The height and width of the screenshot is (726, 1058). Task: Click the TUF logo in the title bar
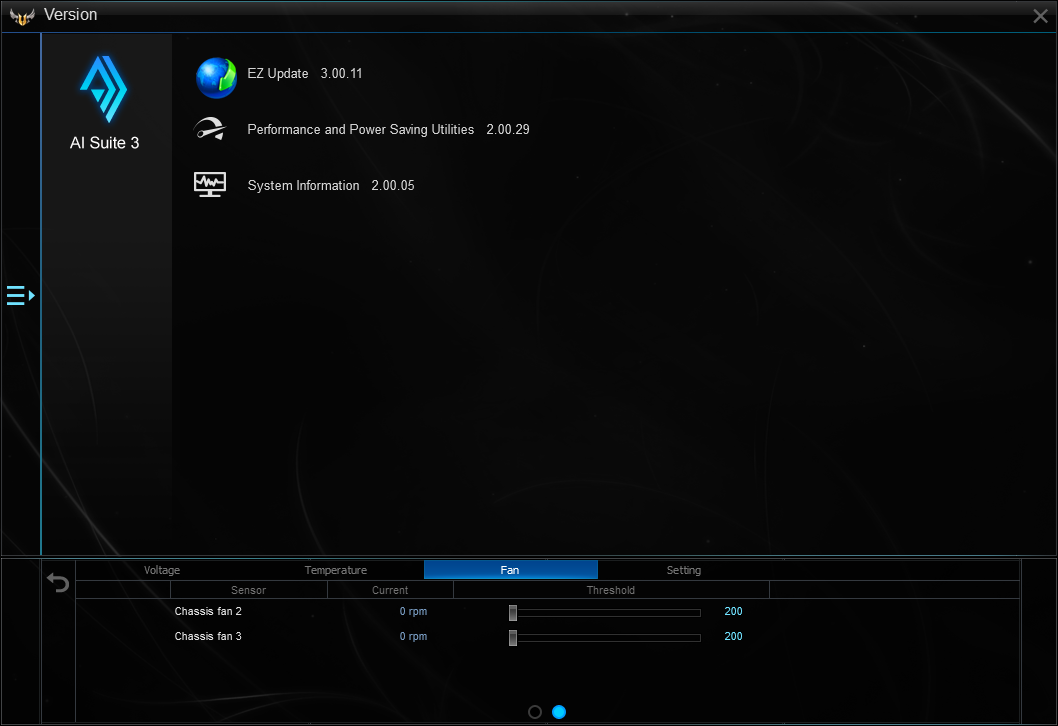click(22, 16)
